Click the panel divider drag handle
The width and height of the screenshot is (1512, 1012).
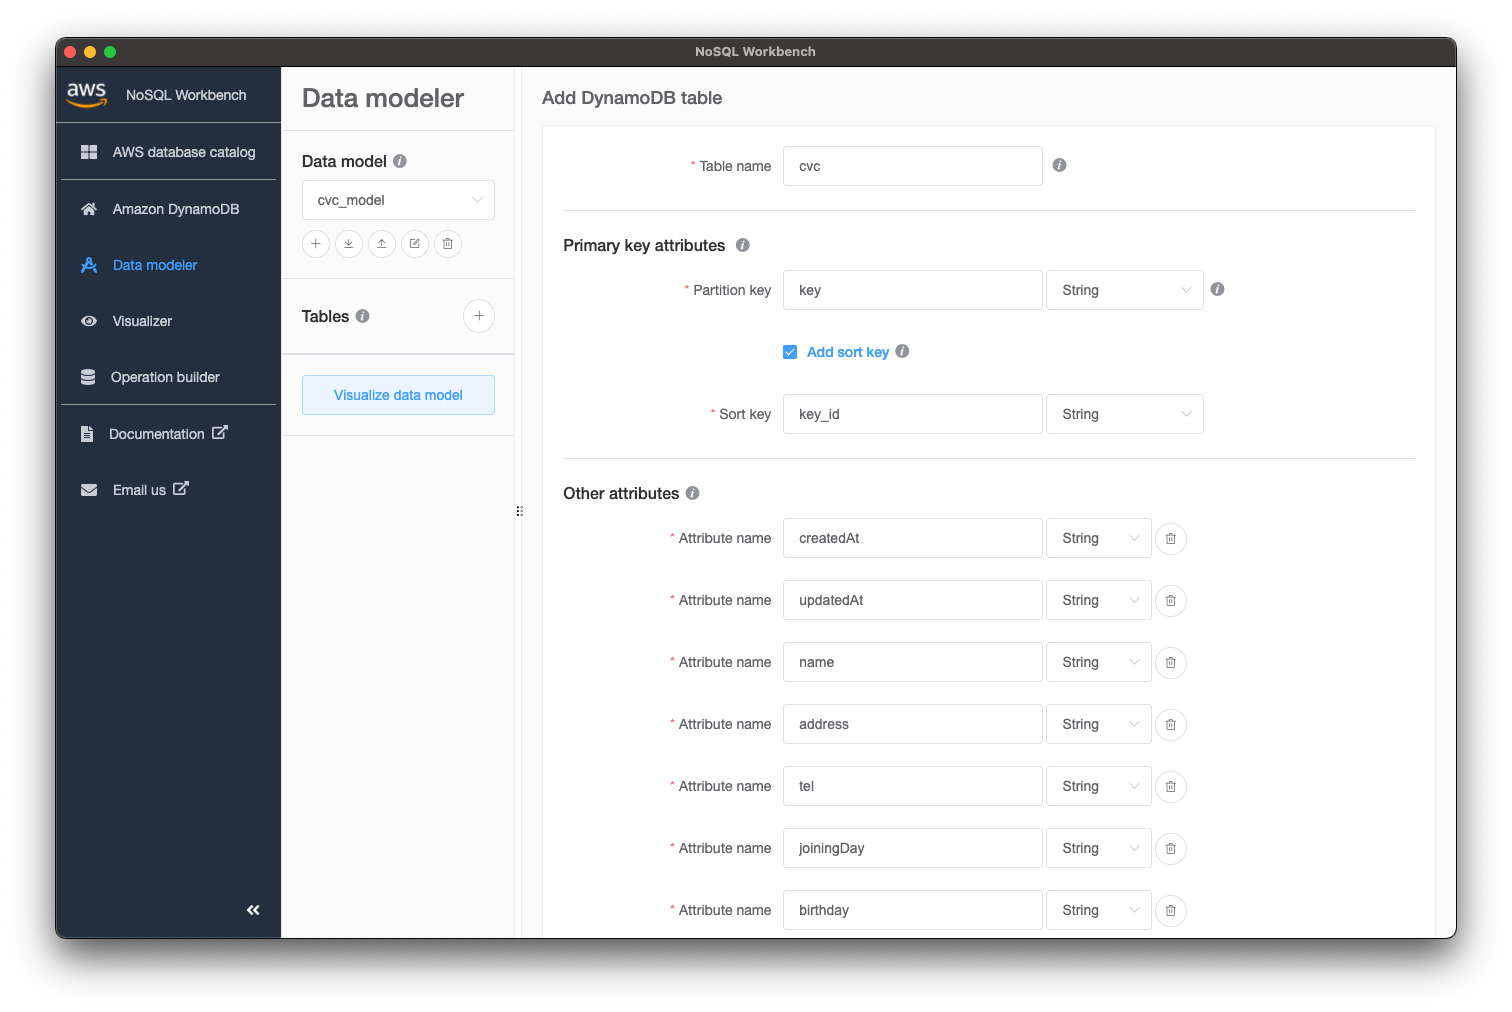519,511
